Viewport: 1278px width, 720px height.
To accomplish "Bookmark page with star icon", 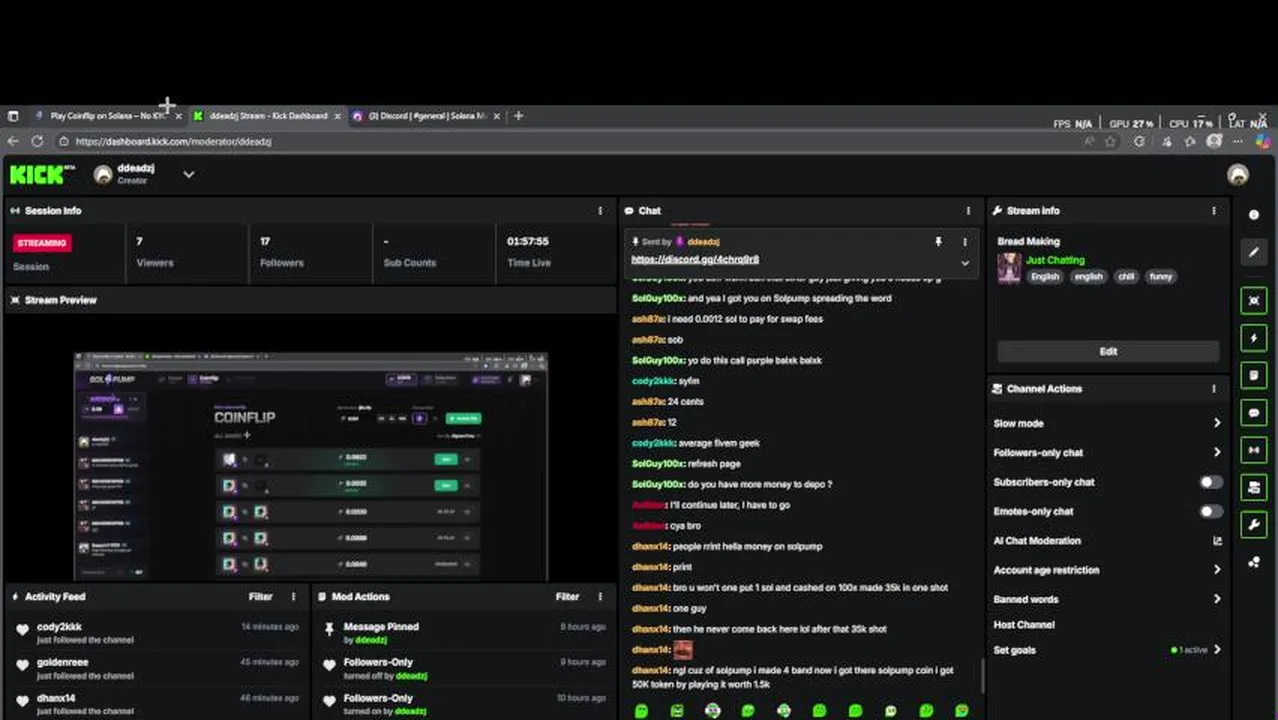I will [1110, 142].
